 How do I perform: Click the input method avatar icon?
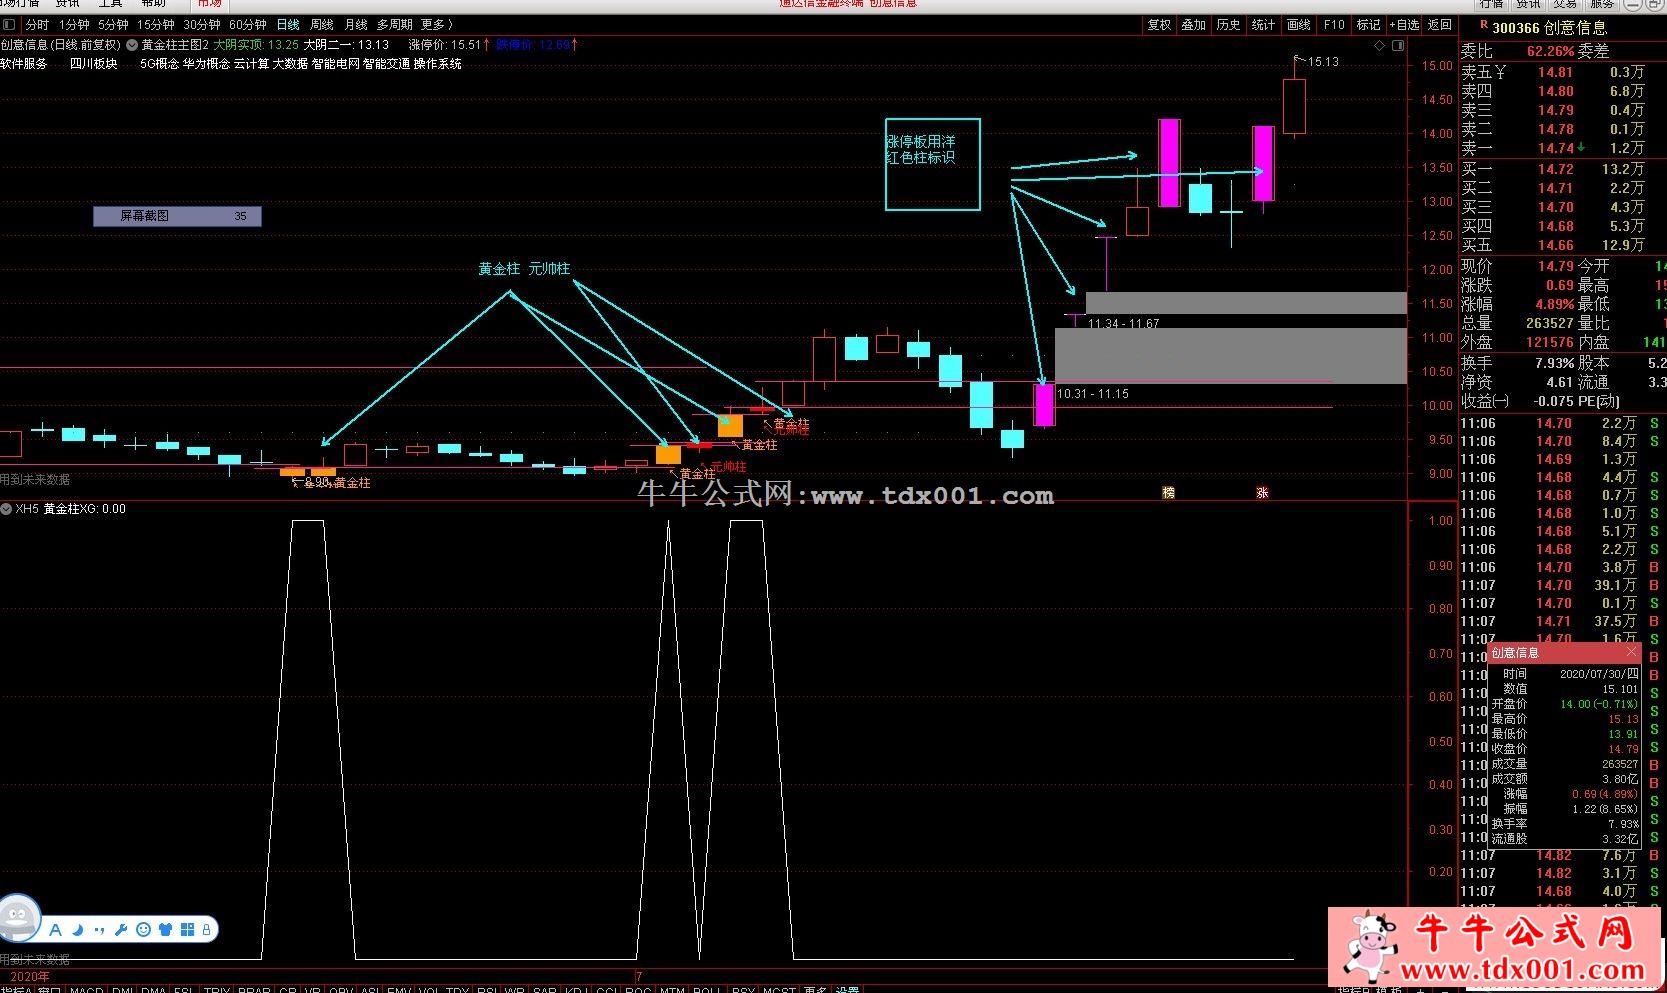click(19, 919)
